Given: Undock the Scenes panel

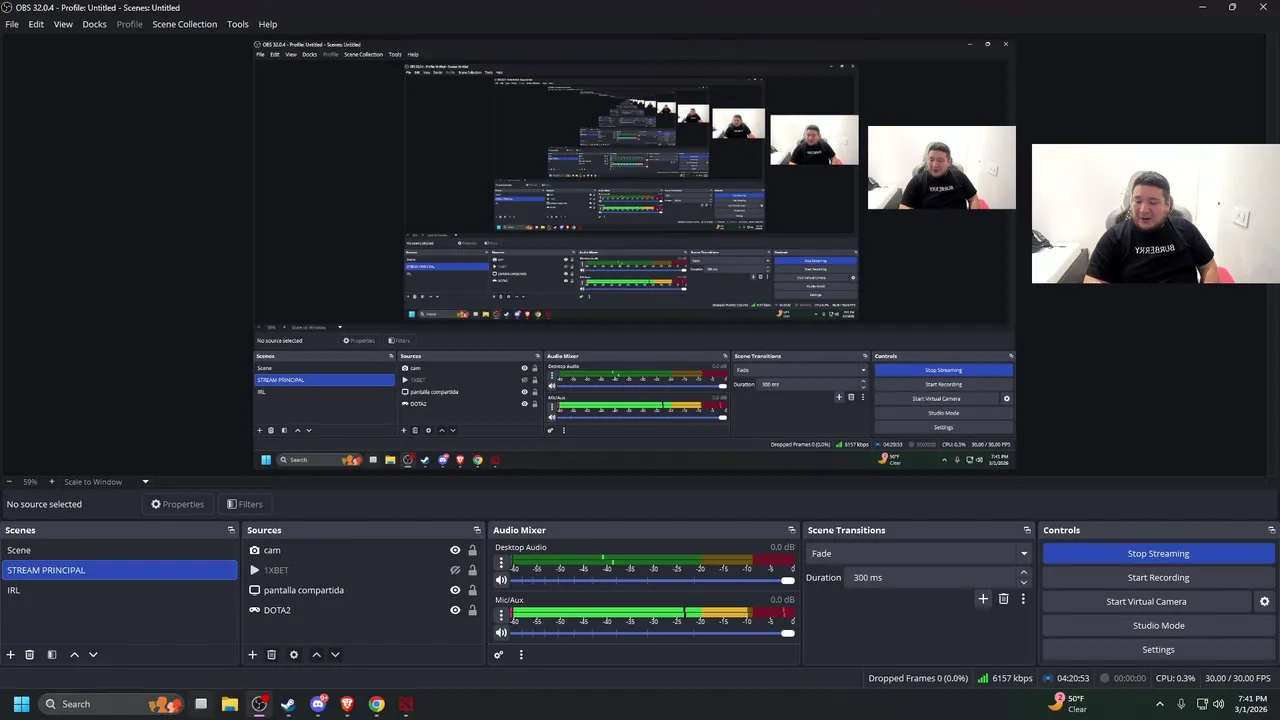Looking at the screenshot, I should coord(231,530).
